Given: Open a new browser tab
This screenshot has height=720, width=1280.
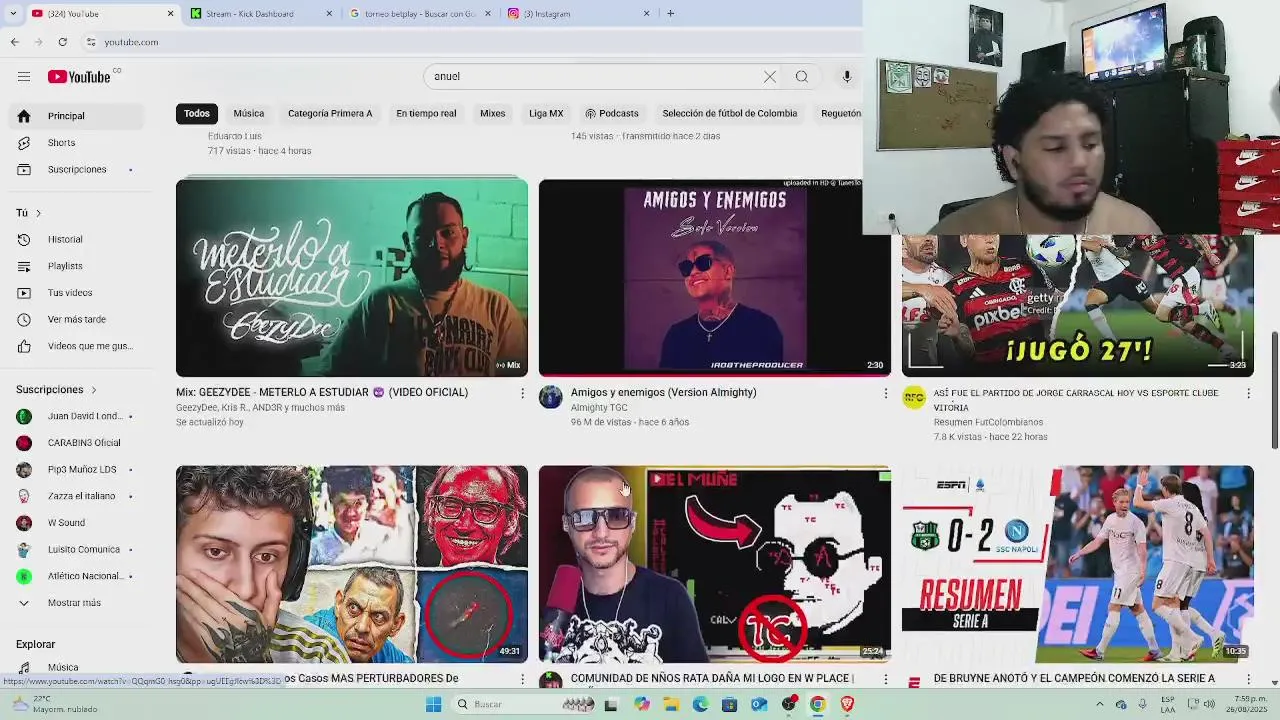Looking at the screenshot, I should coord(670,14).
